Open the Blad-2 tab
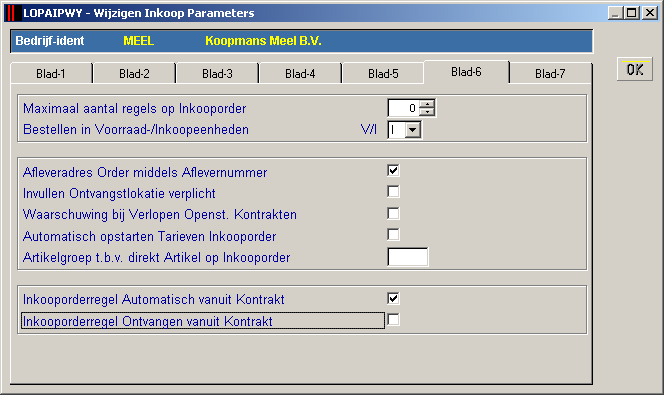 (134, 74)
